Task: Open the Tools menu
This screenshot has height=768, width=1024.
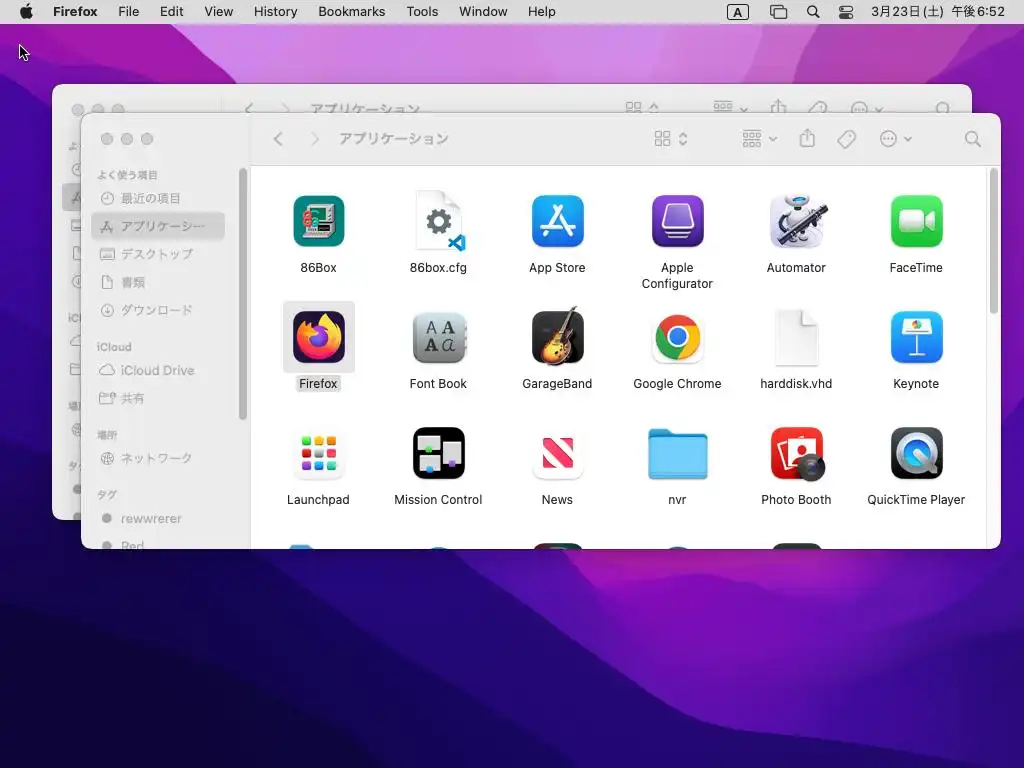Action: pyautogui.click(x=422, y=12)
